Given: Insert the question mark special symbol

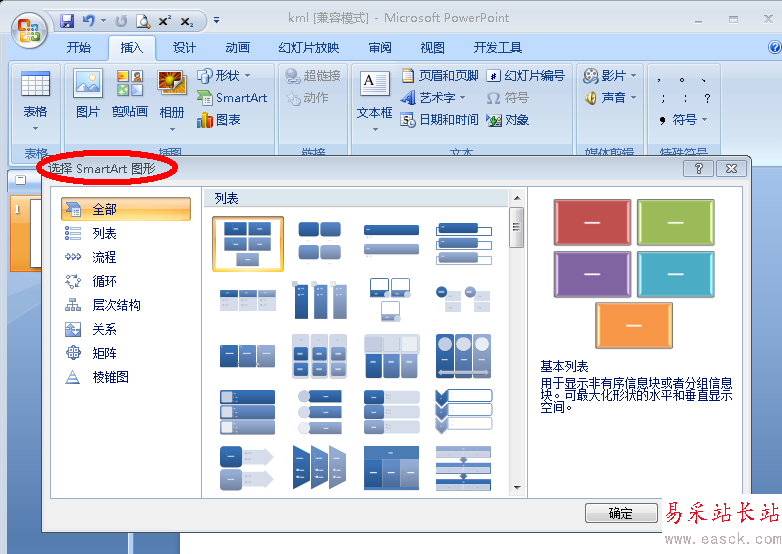Looking at the screenshot, I should pyautogui.click(x=707, y=99).
